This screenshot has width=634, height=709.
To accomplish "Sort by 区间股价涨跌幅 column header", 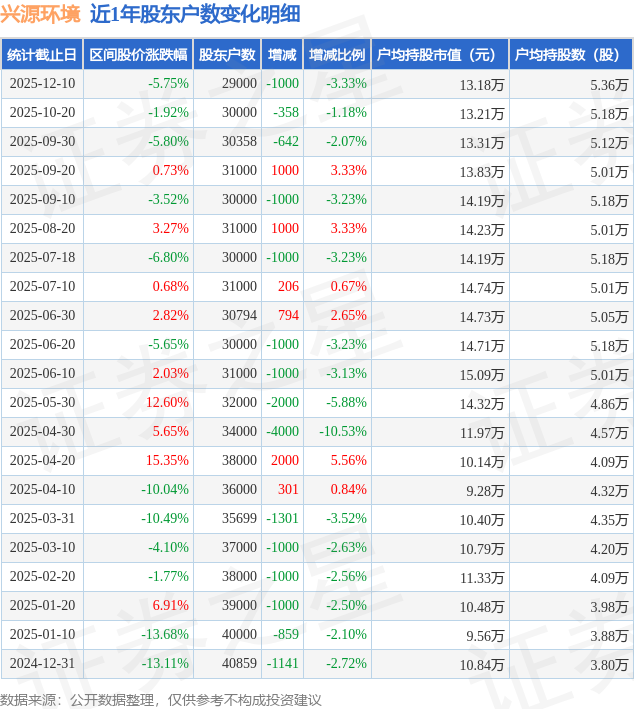I will (137, 55).
